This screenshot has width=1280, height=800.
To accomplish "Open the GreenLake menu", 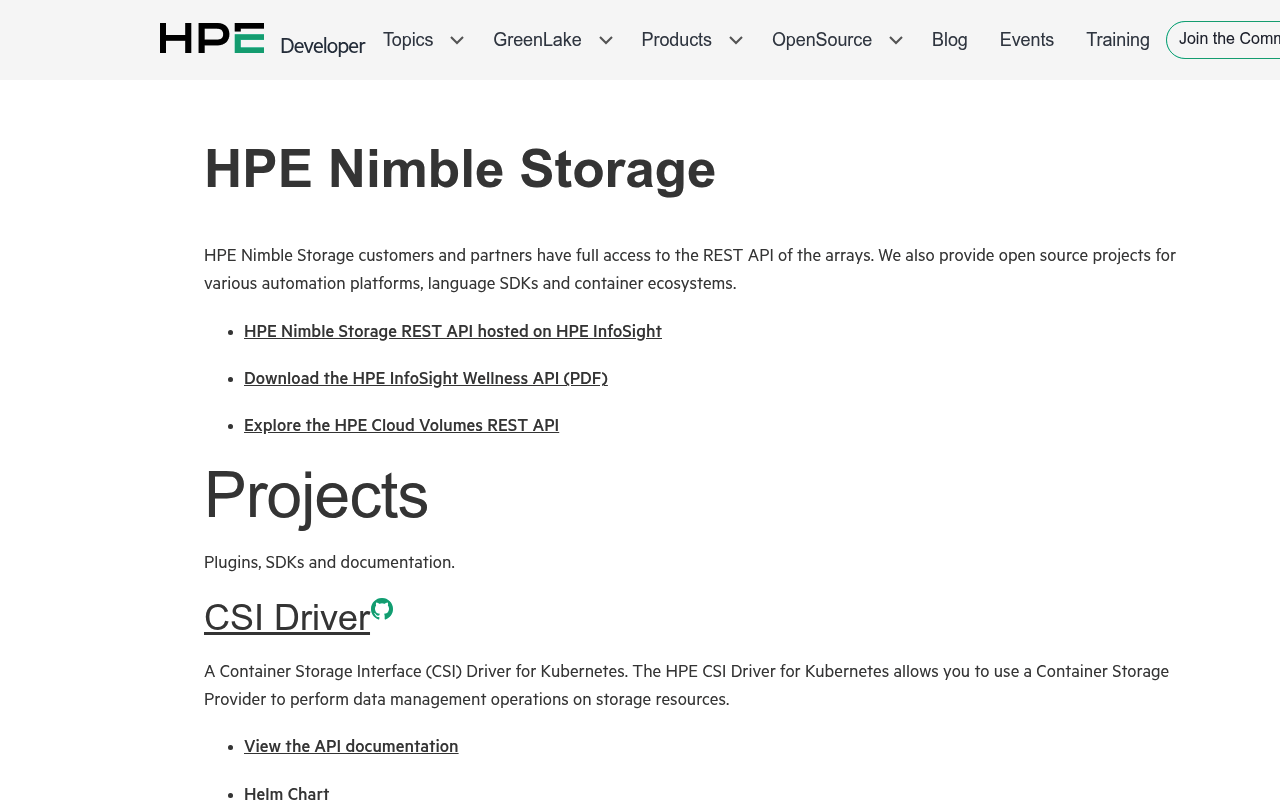I will 537,40.
